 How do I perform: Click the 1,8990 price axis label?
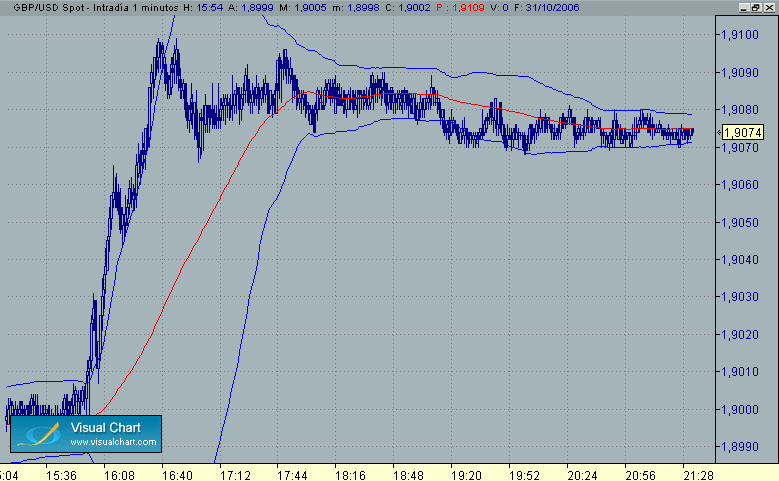740,447
